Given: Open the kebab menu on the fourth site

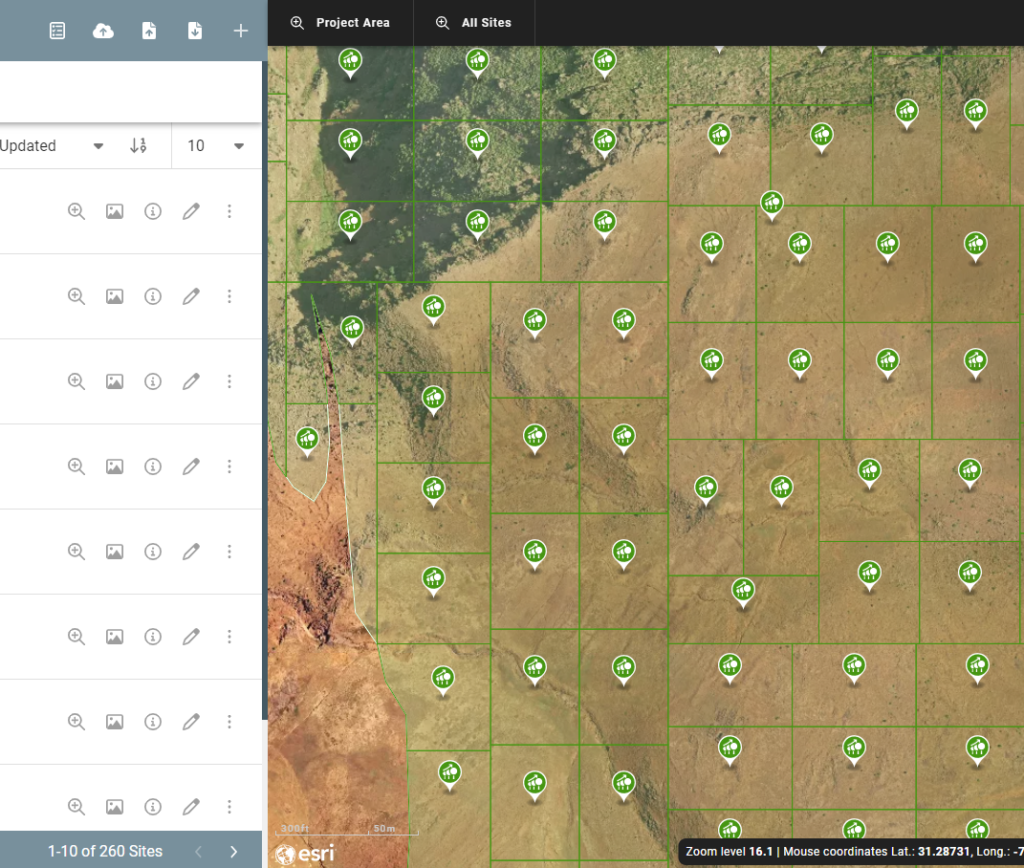Looking at the screenshot, I should pyautogui.click(x=229, y=466).
